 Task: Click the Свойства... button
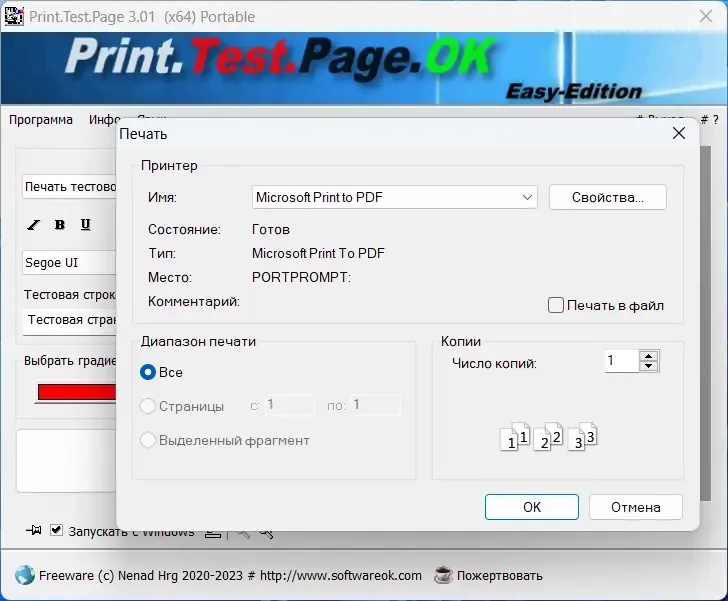pyautogui.click(x=608, y=197)
